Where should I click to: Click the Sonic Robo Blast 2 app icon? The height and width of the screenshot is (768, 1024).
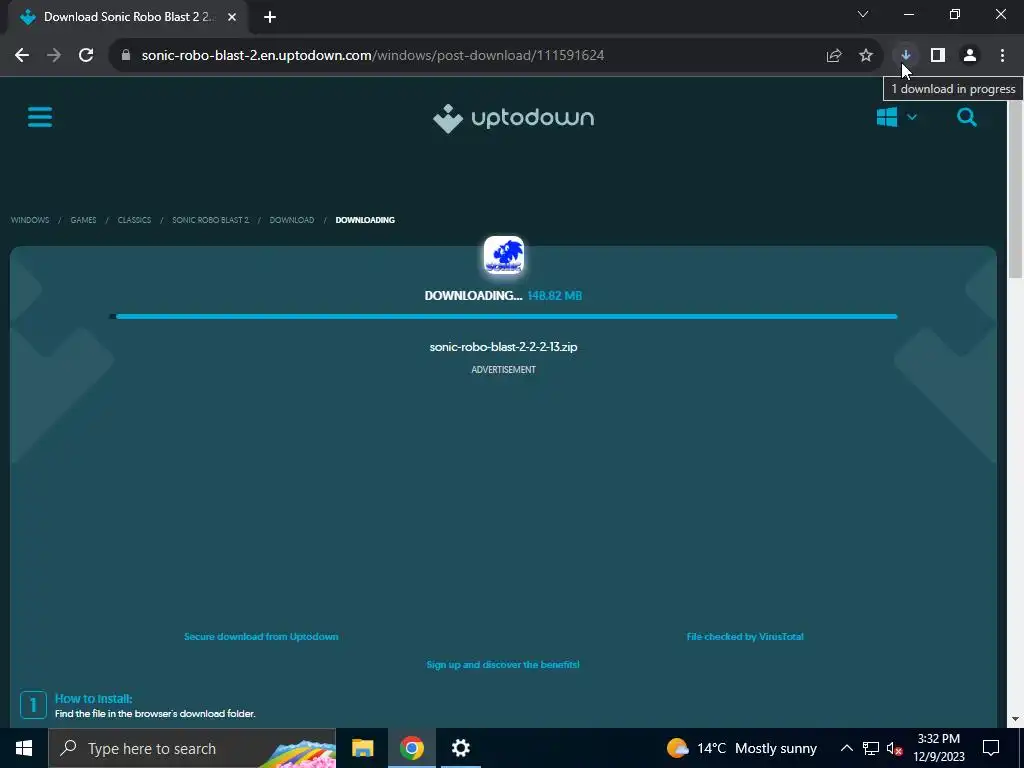[504, 255]
